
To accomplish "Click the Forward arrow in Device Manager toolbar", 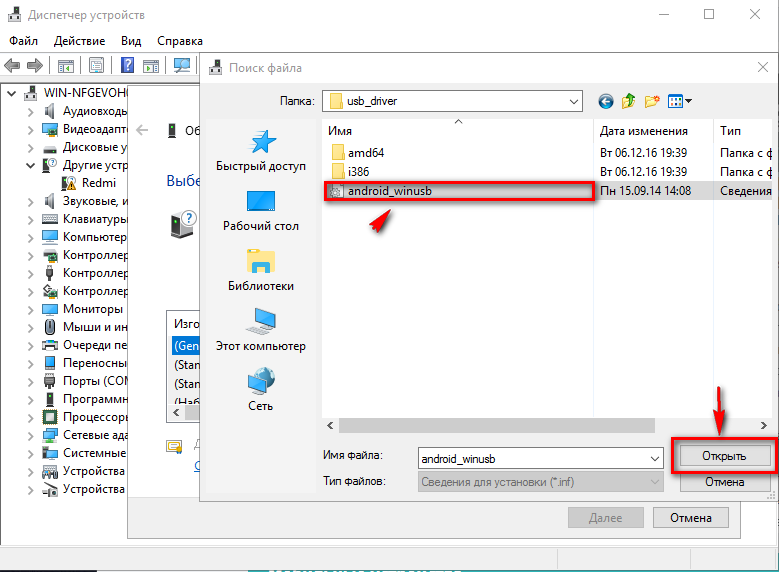I will pos(34,66).
